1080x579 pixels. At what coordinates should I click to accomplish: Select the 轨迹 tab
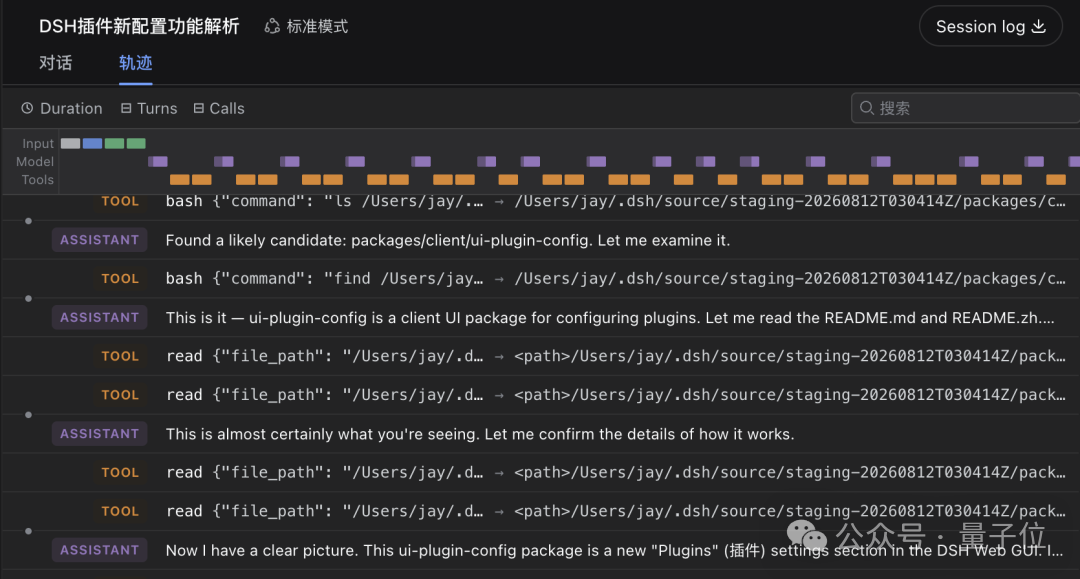[x=136, y=63]
